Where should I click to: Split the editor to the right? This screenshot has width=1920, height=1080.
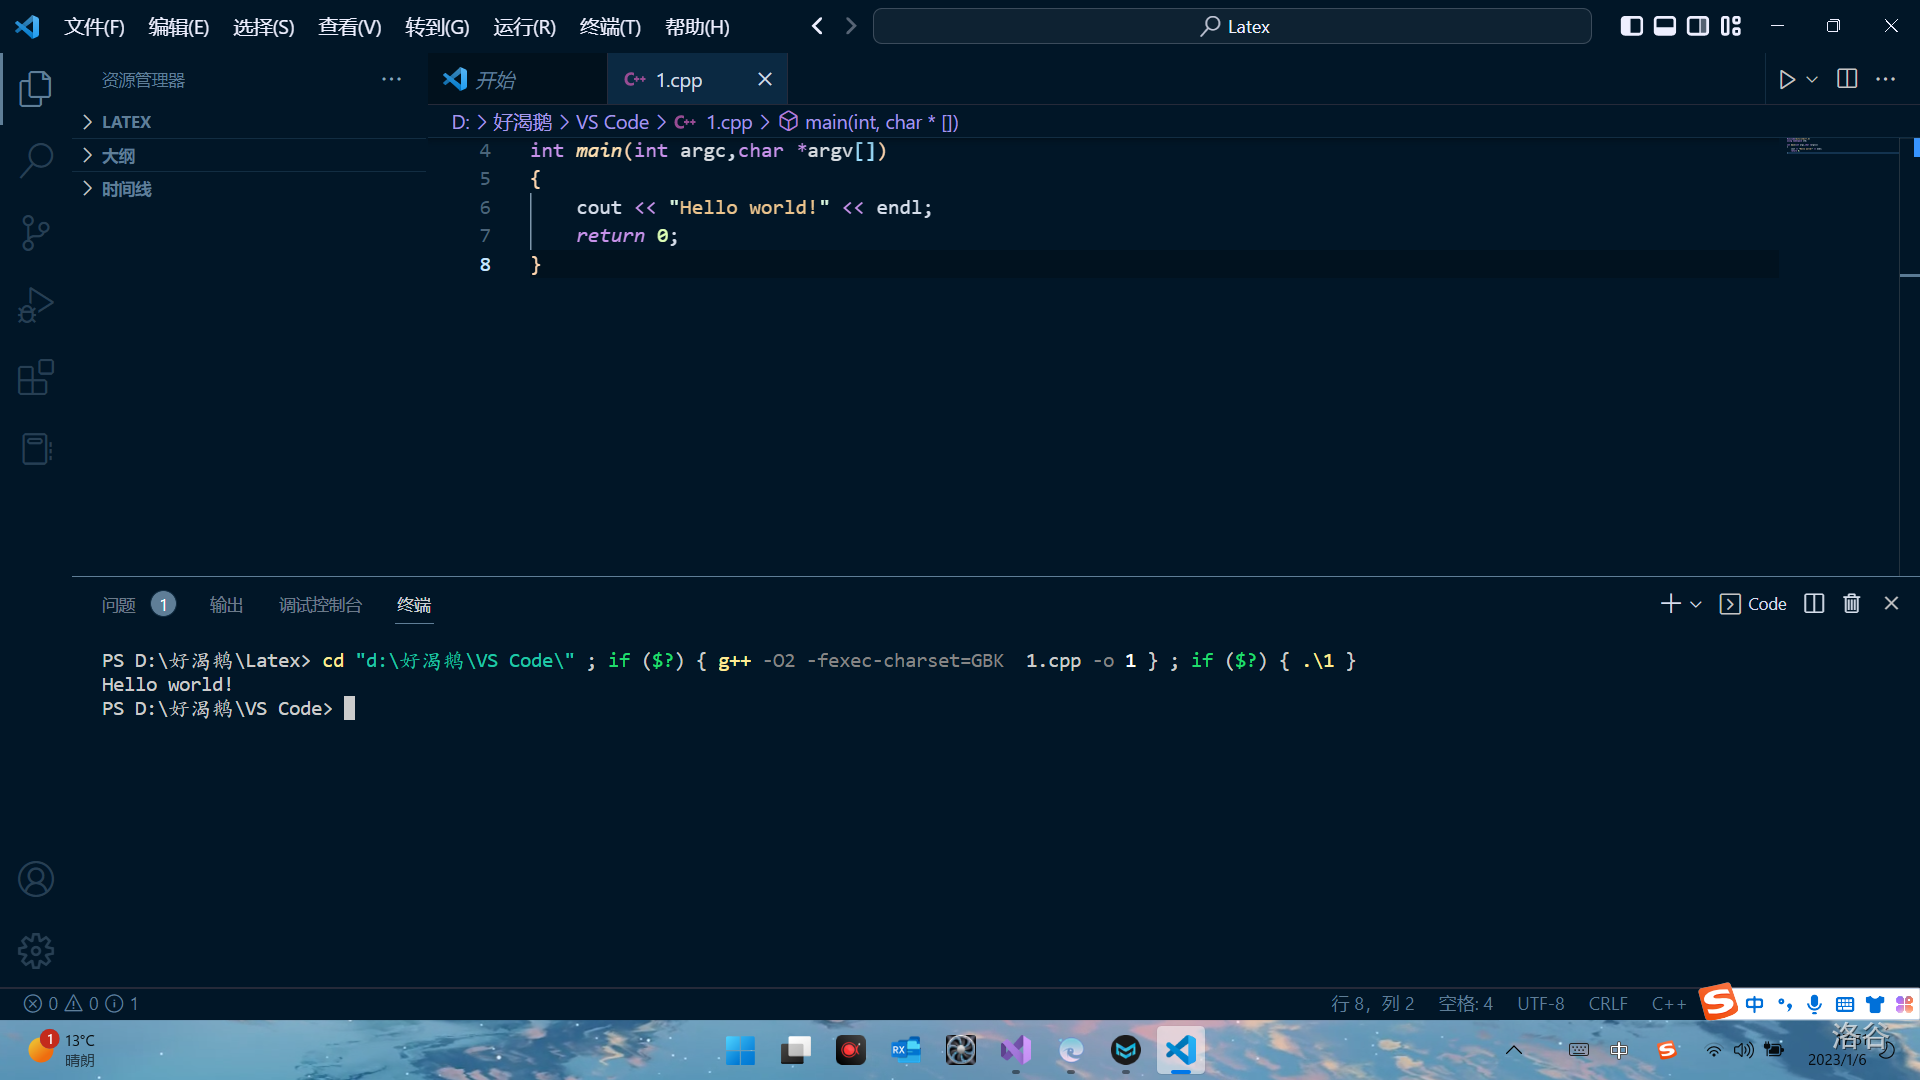[1847, 79]
